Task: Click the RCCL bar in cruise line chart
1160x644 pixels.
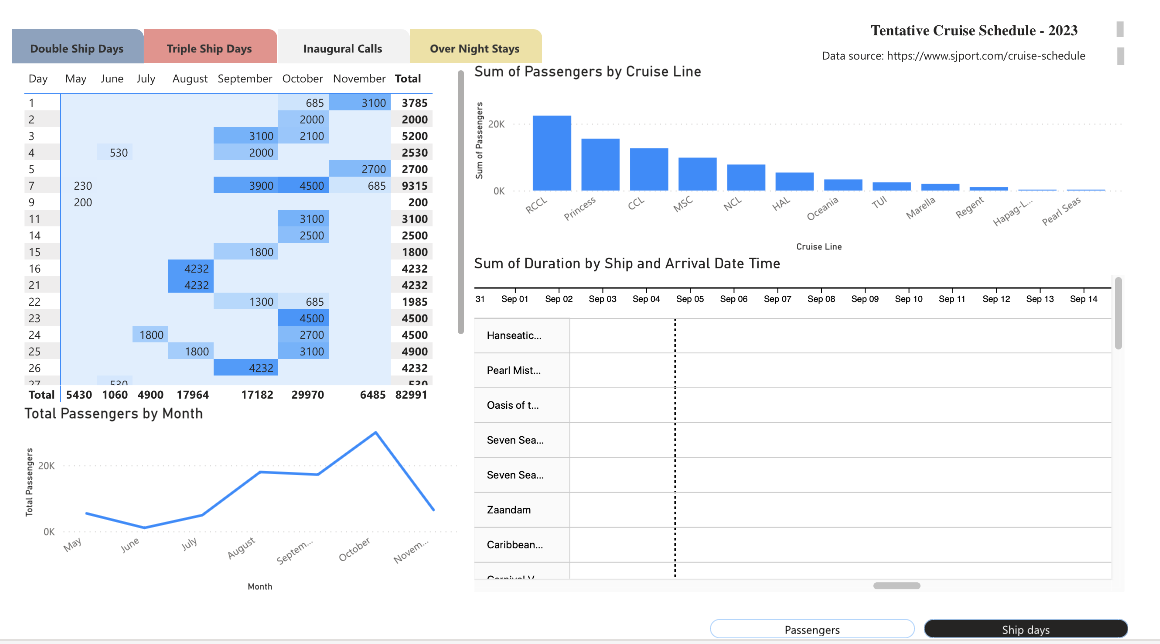Action: click(x=551, y=153)
